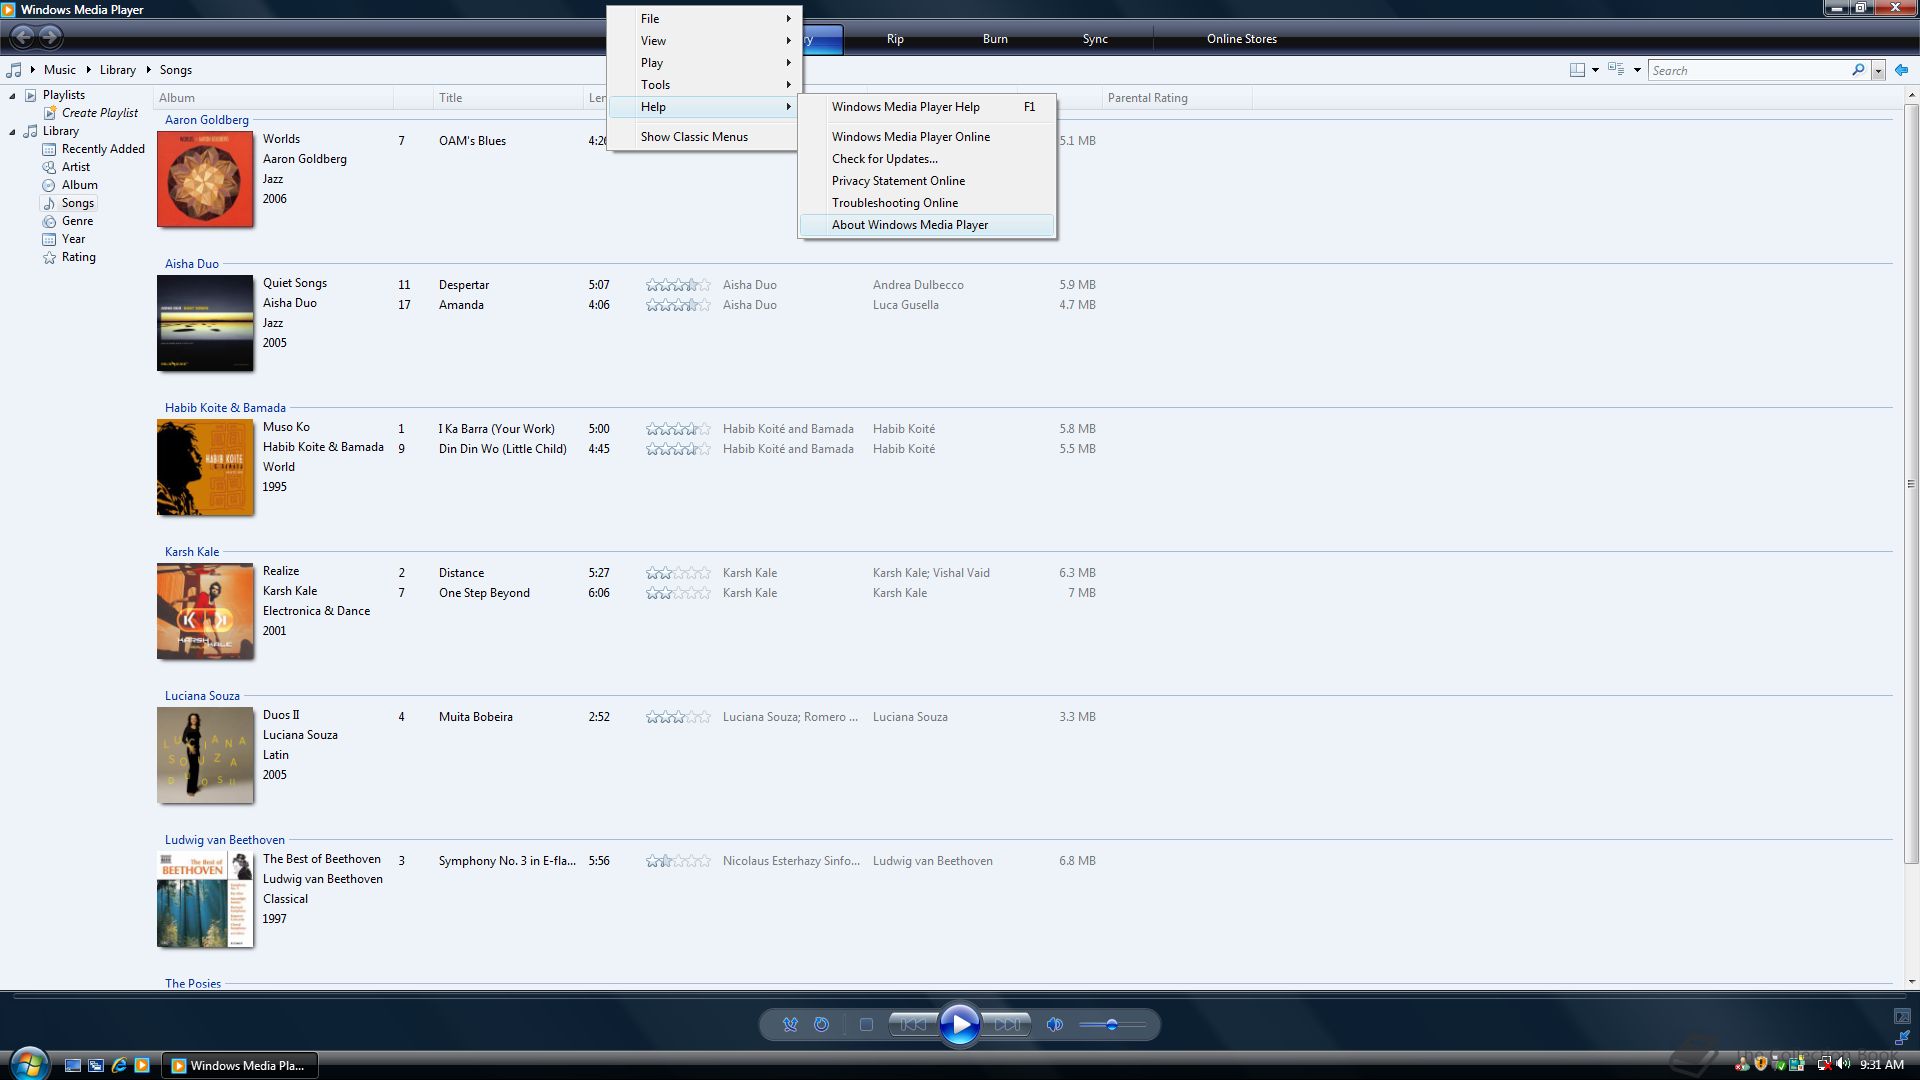Click the volume slider handle

click(x=1112, y=1024)
